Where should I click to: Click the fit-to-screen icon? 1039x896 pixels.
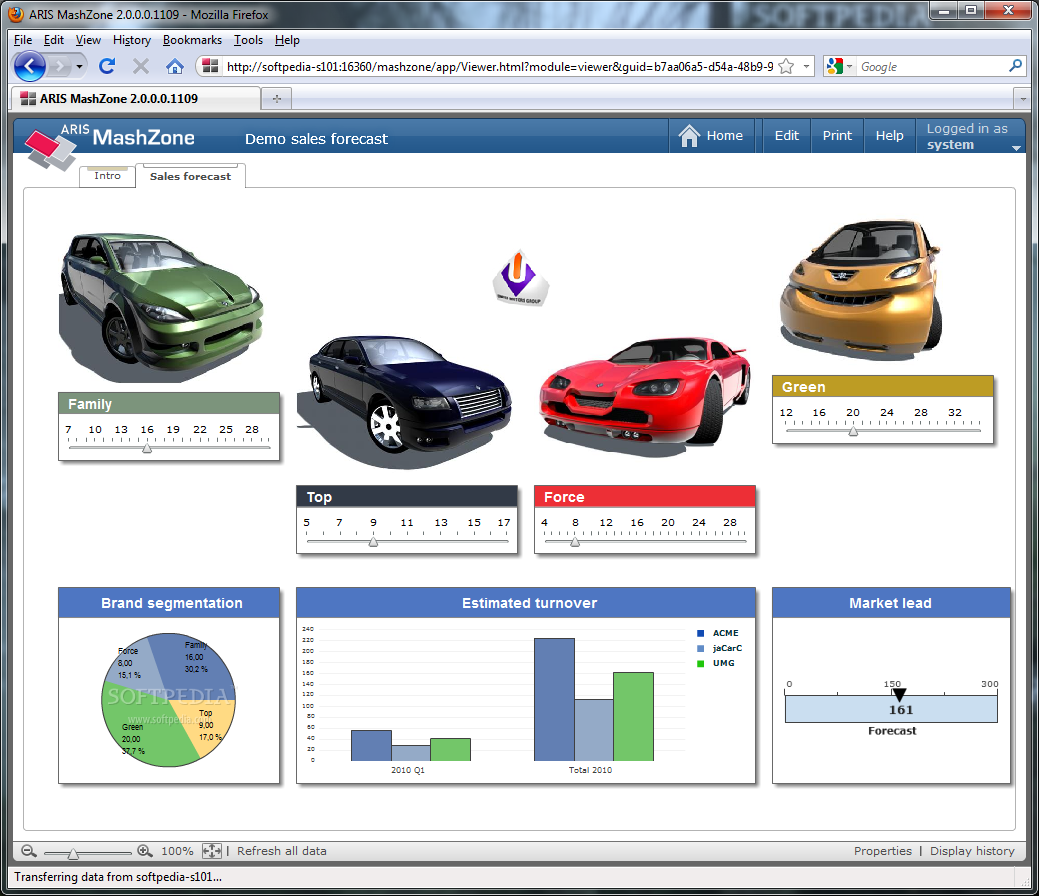(x=212, y=851)
